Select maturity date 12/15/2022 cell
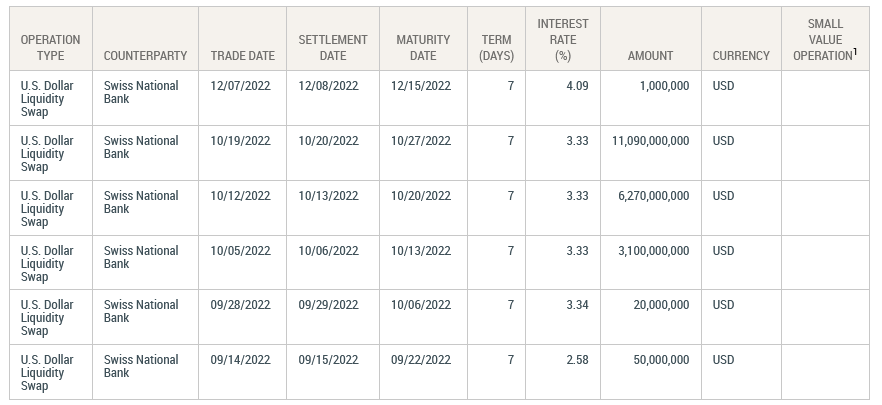882x405 pixels. [x=423, y=98]
